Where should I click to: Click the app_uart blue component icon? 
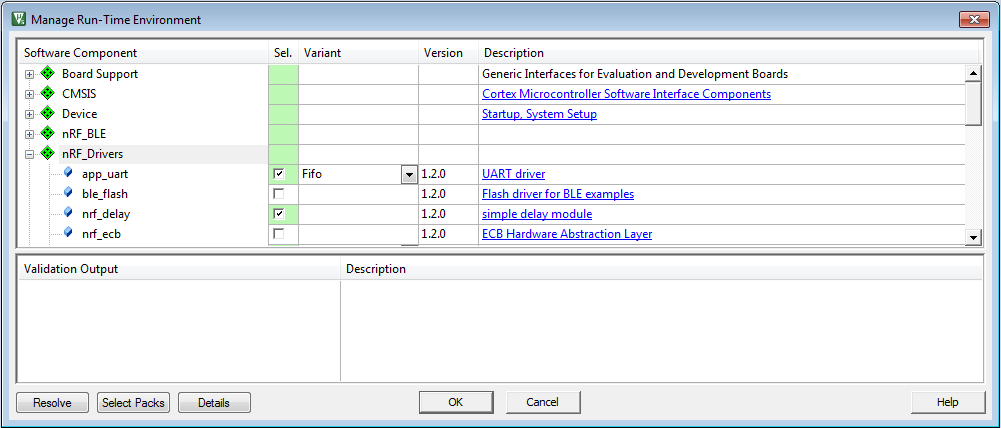tap(68, 173)
